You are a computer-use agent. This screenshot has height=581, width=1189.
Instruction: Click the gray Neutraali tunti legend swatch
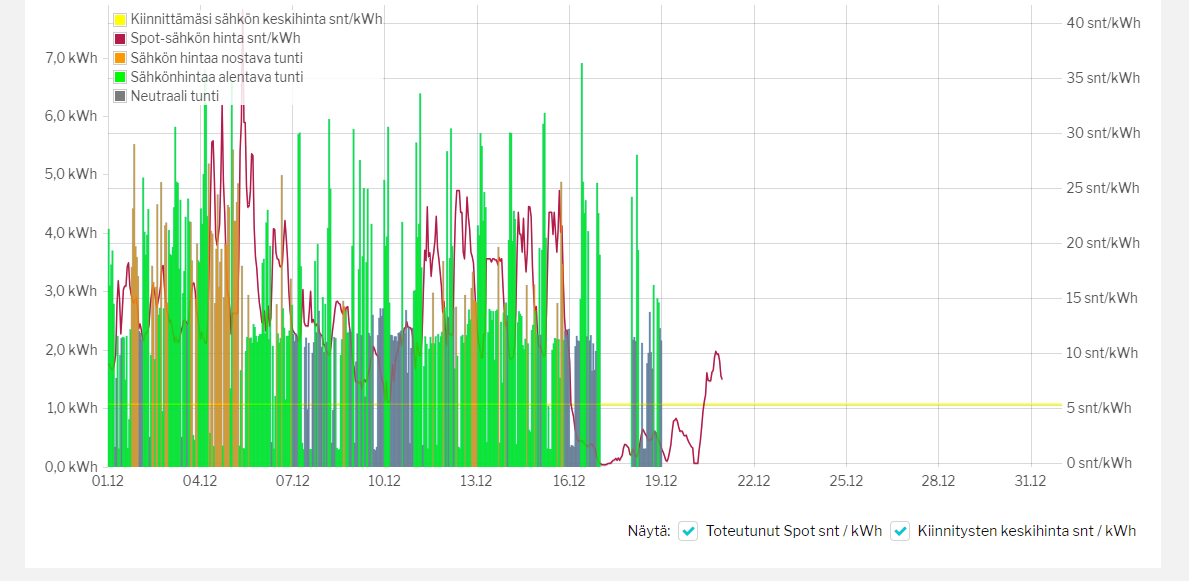[x=120, y=96]
